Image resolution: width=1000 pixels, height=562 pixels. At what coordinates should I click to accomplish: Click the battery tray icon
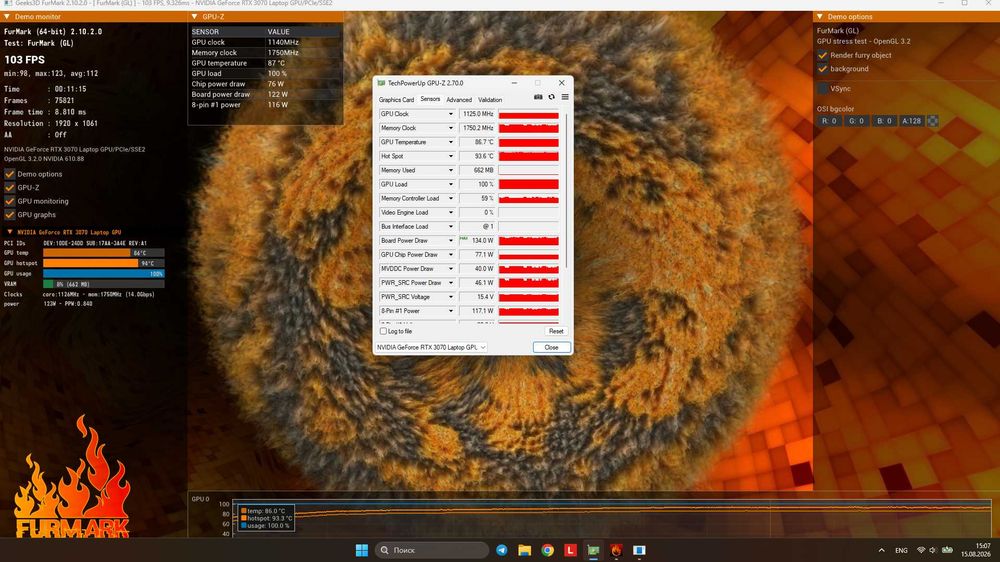948,550
